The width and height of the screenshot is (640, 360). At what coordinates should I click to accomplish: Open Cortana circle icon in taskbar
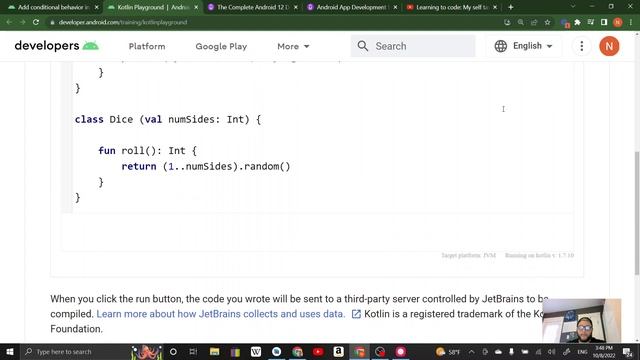[x=173, y=351]
